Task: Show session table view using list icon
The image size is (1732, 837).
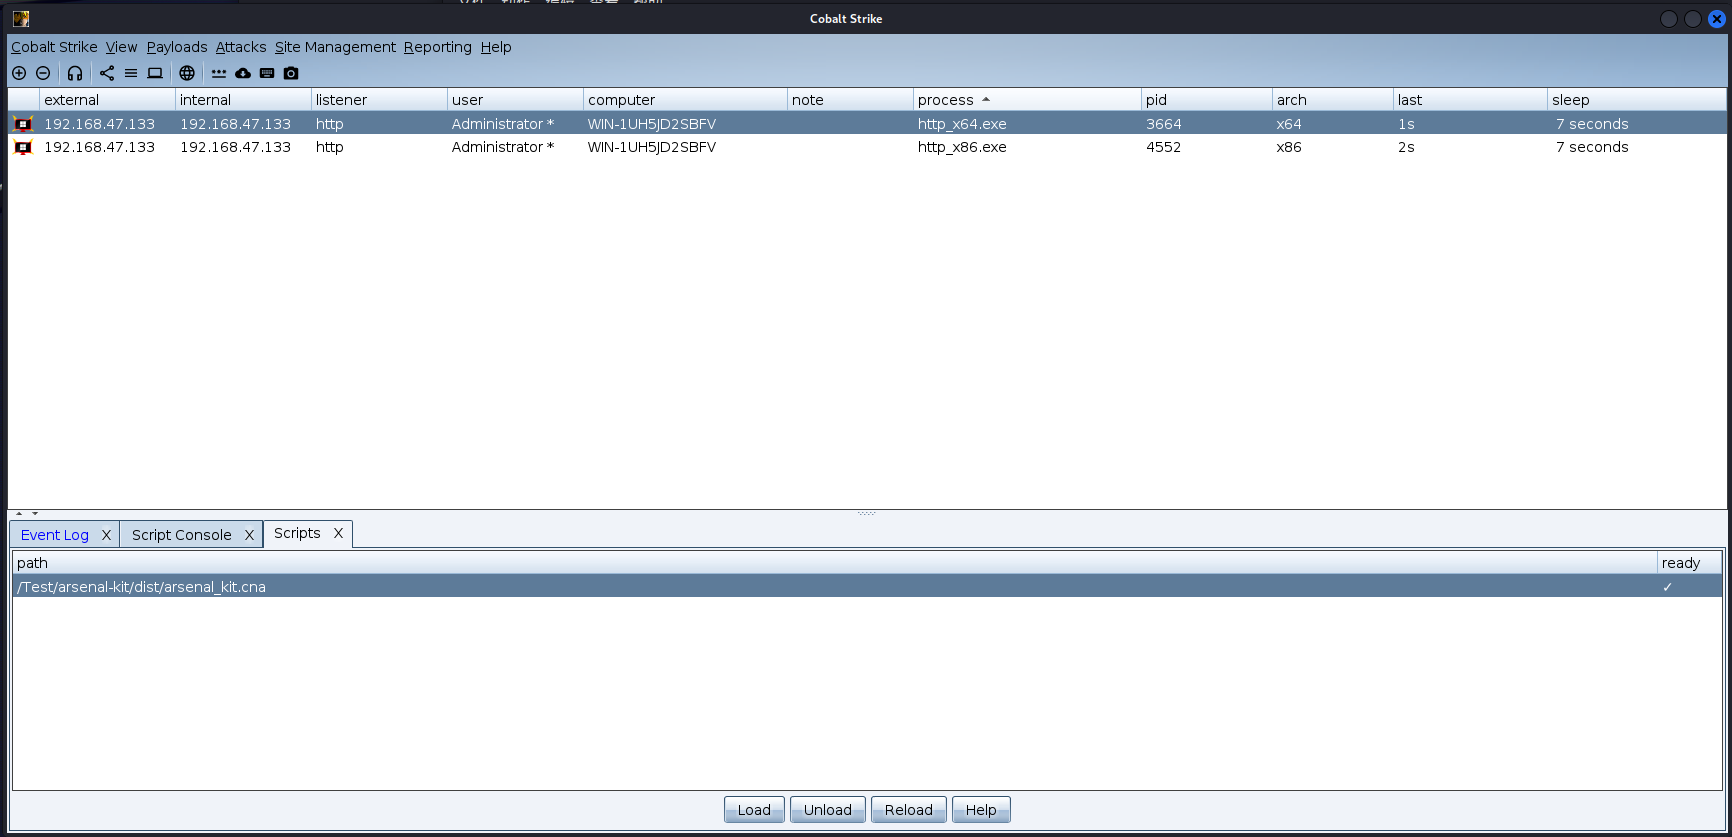Action: (x=131, y=73)
